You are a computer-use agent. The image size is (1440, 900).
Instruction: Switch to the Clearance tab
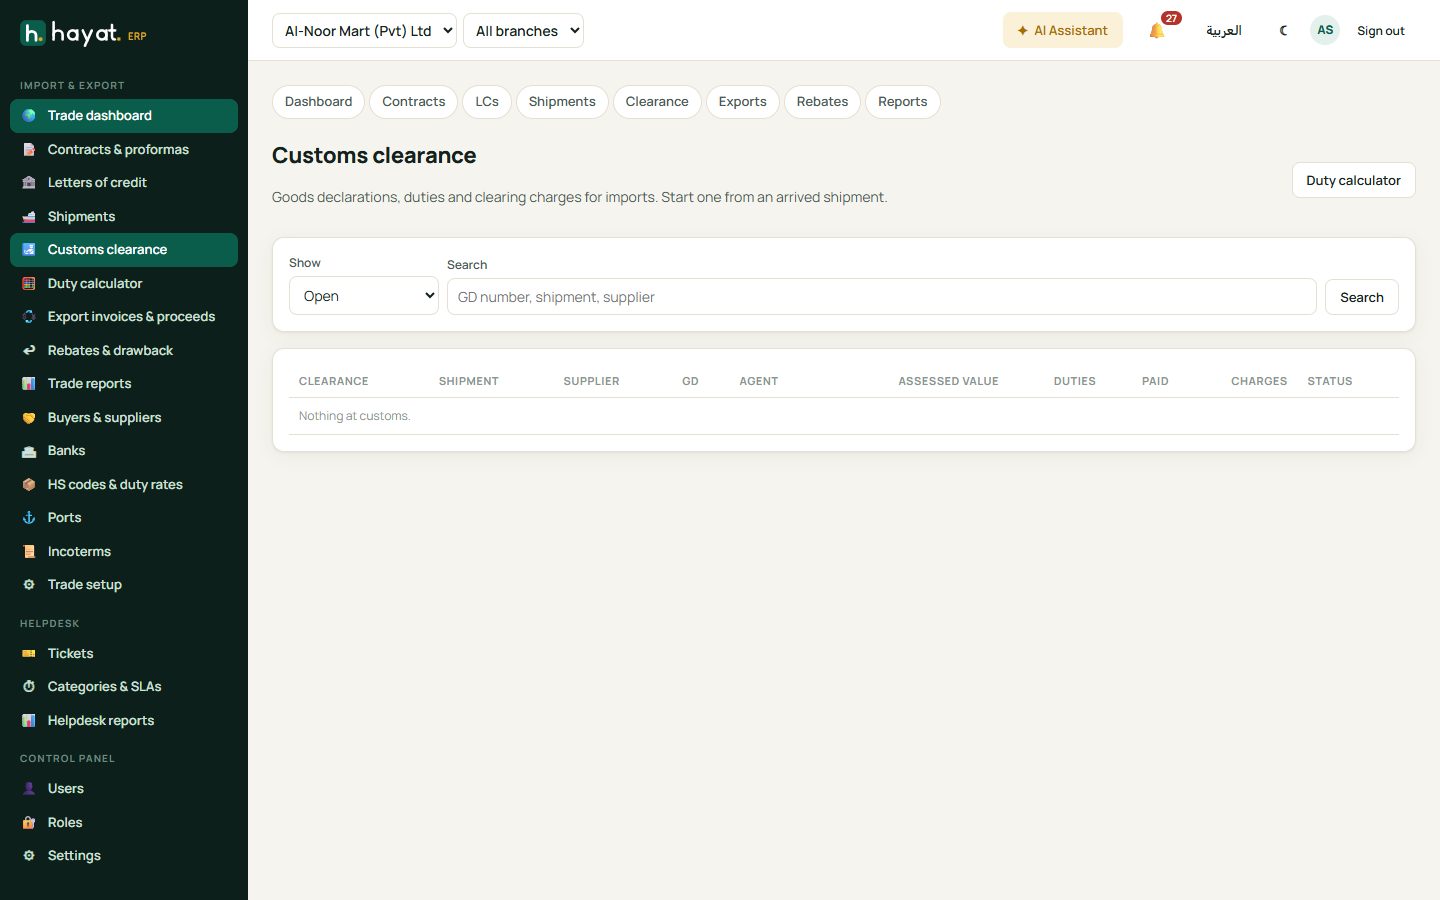pos(657,102)
